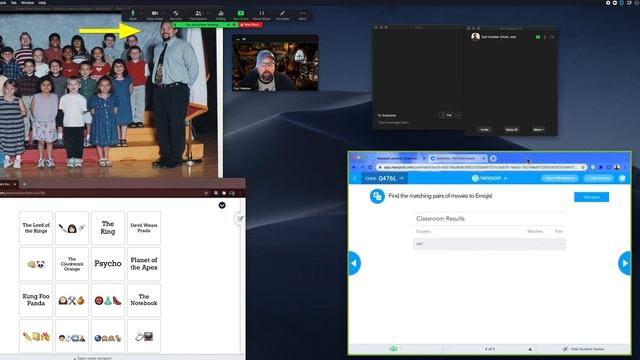Select 'Planet of the Apes' card
The image size is (640, 360).
pos(144,264)
